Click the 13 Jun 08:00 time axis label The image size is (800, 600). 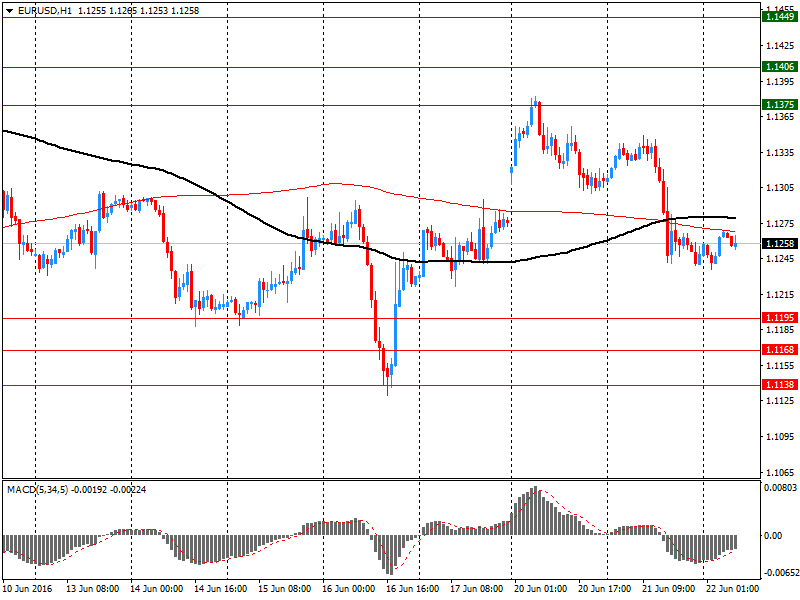coord(92,588)
